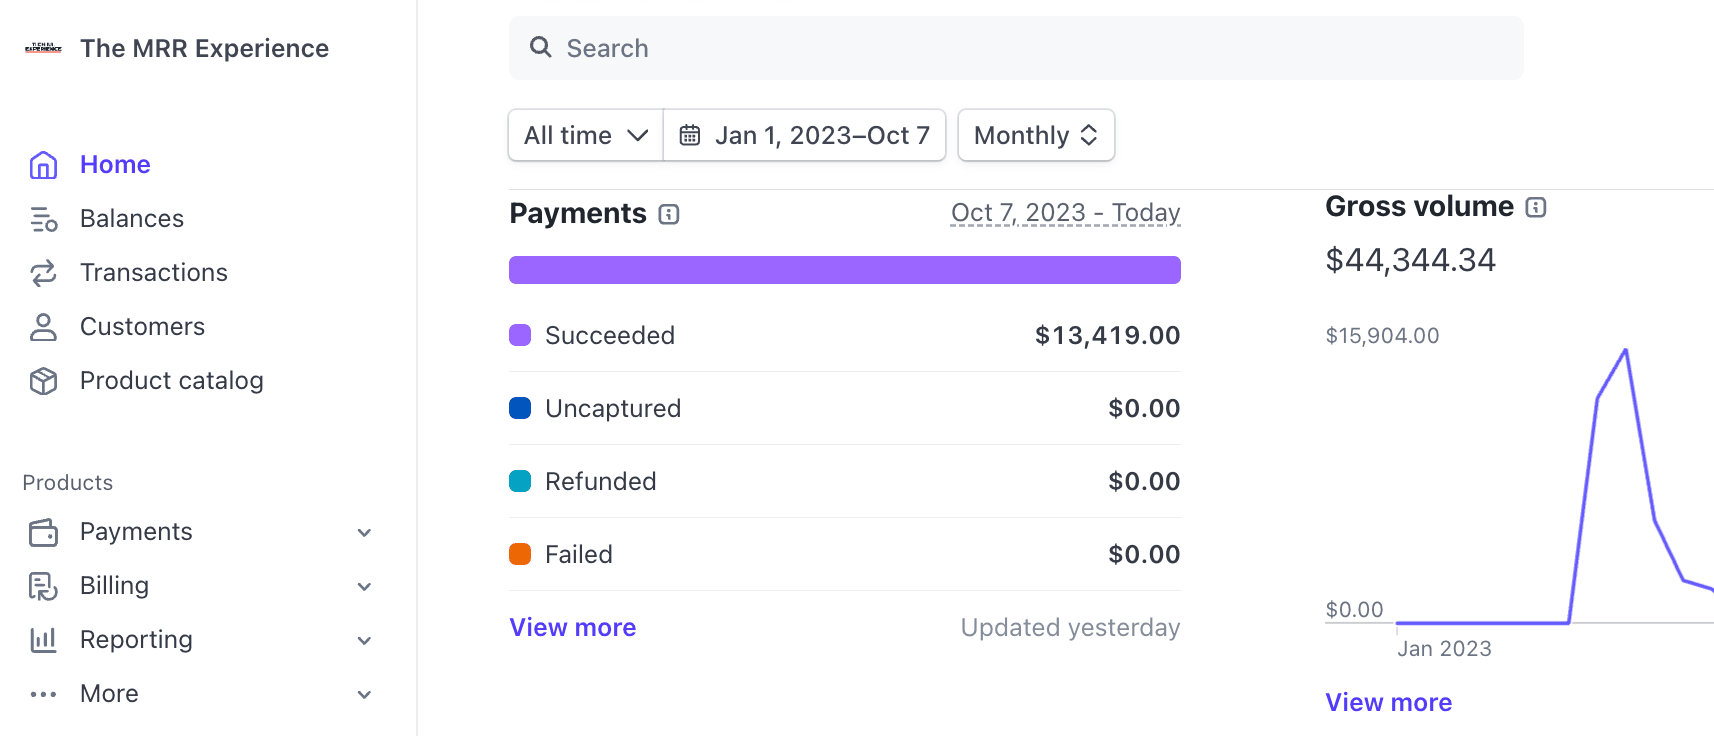
Task: Click View more under Payments
Action: pos(573,627)
